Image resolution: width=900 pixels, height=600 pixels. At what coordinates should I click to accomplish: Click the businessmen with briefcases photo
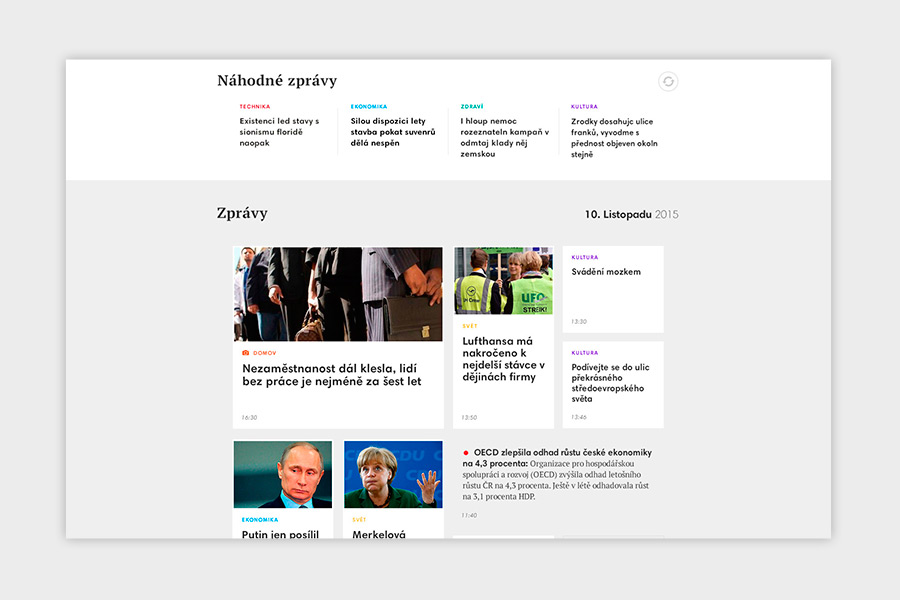(x=338, y=294)
